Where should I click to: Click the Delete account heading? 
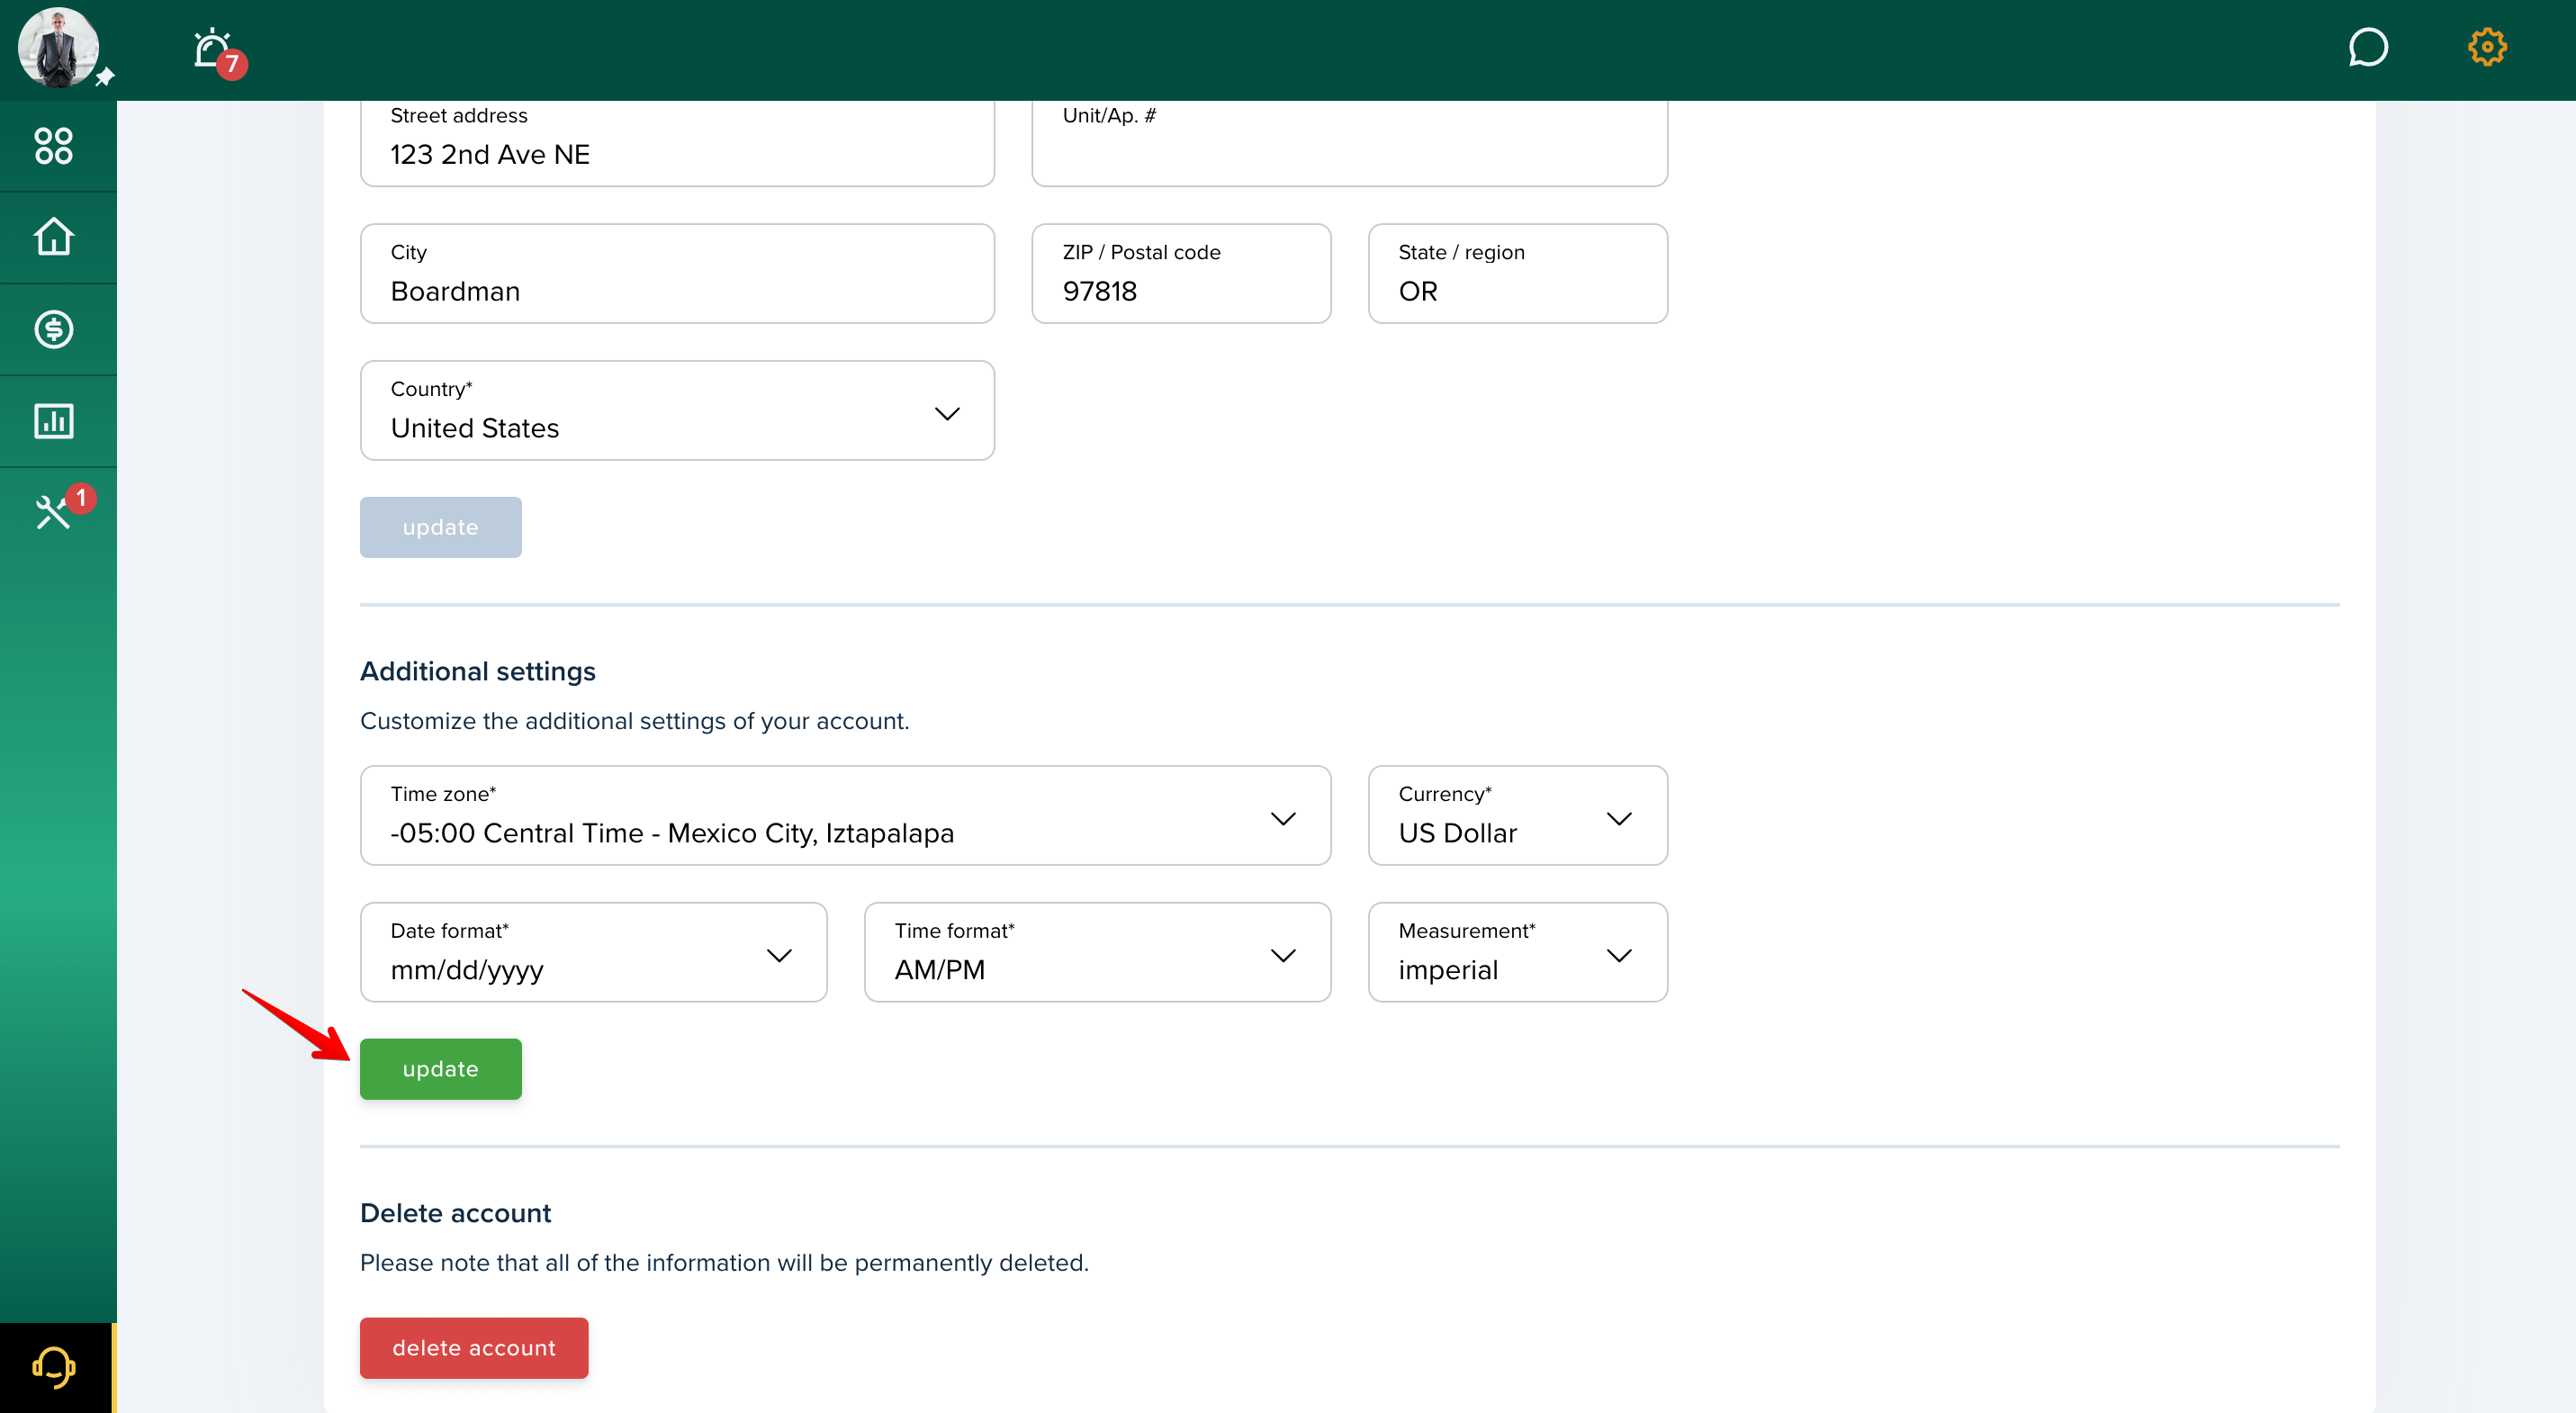455,1213
